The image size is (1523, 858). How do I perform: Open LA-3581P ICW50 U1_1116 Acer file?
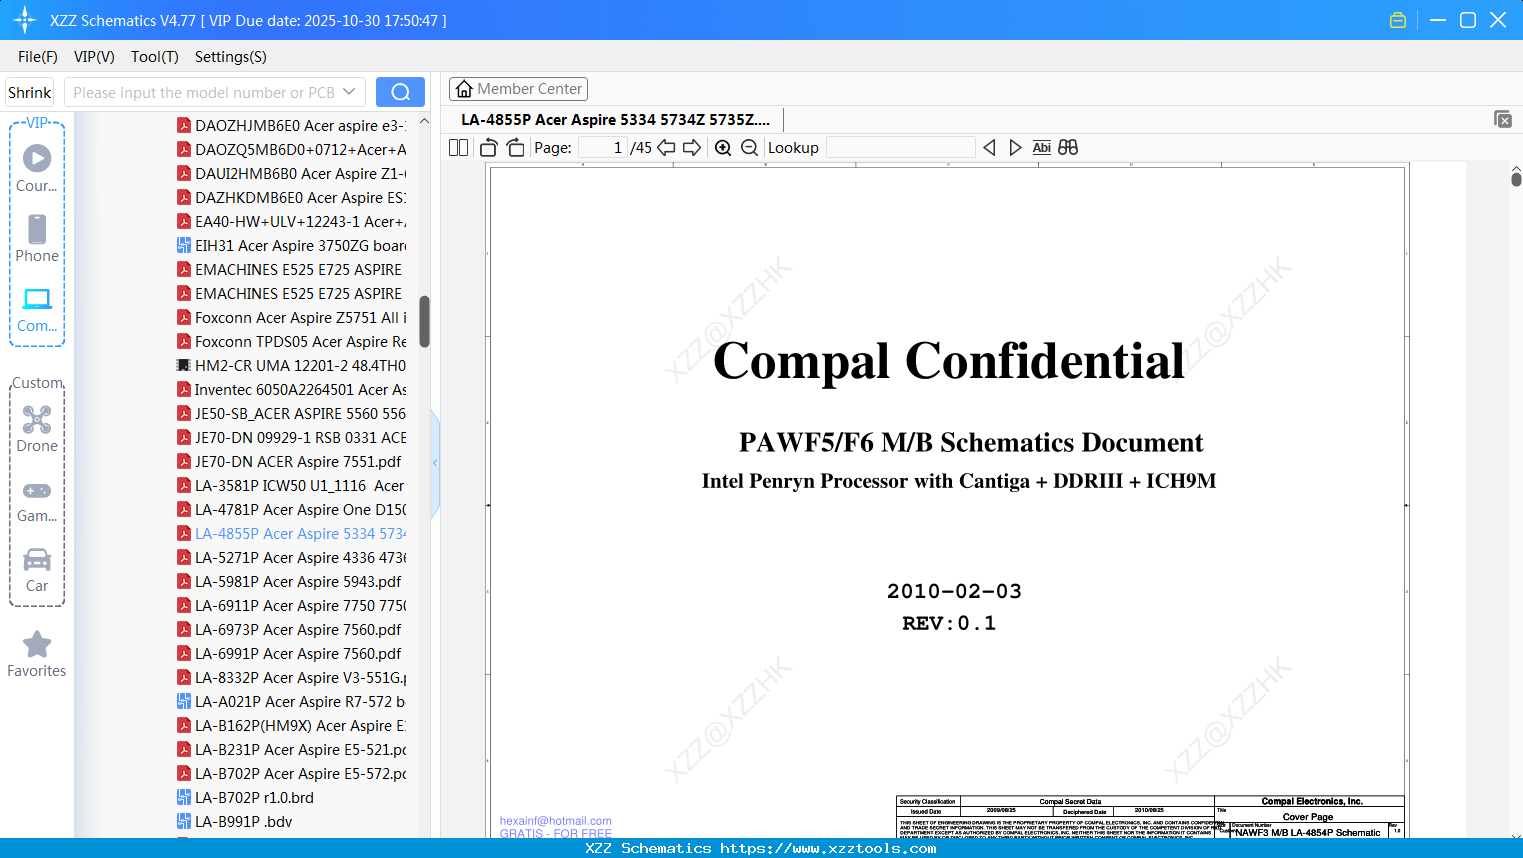point(291,486)
